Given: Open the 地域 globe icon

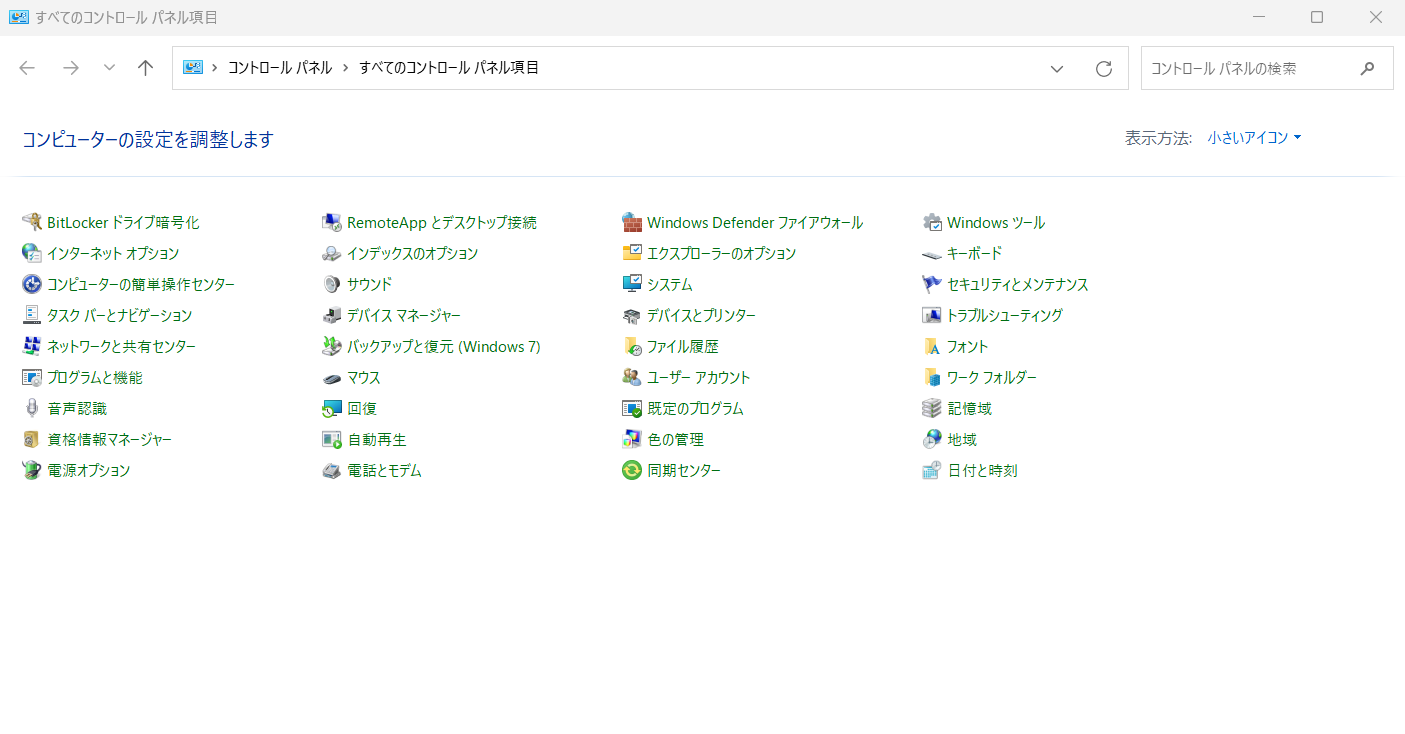Looking at the screenshot, I should [x=932, y=439].
